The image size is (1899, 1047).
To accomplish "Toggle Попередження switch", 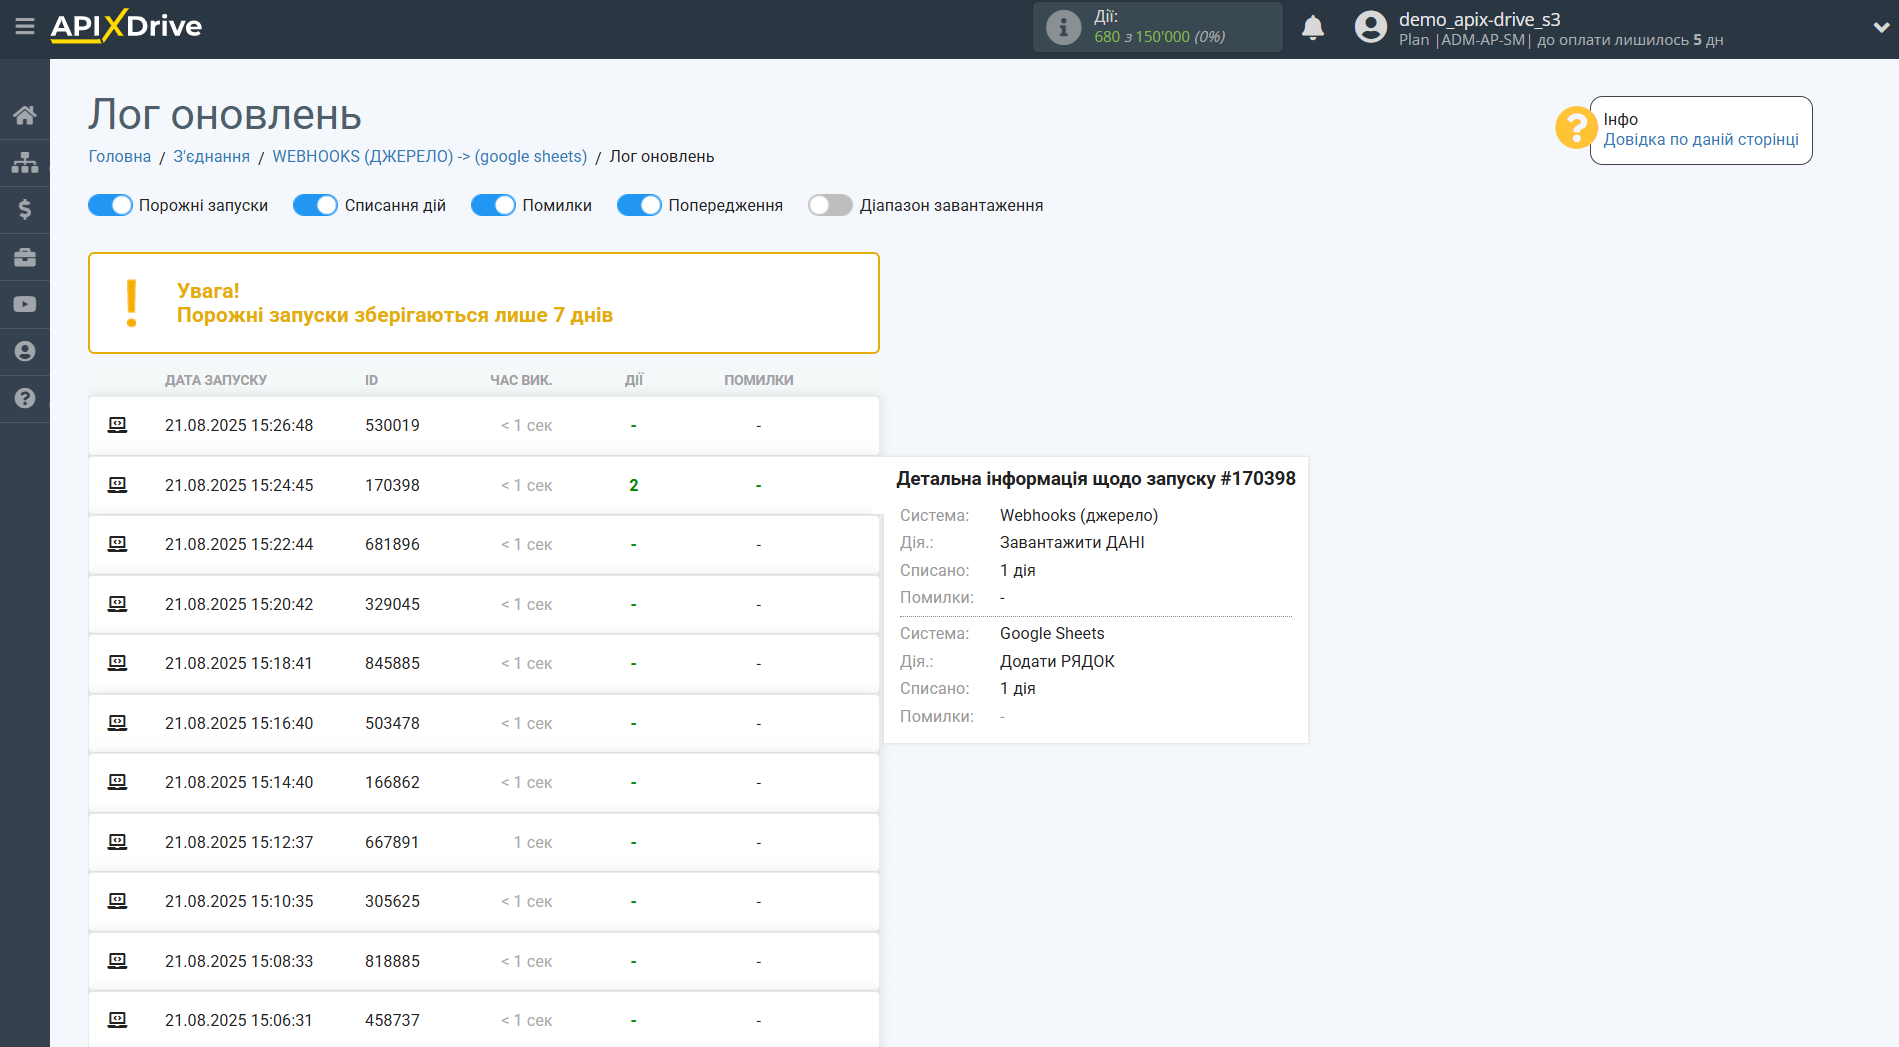I will (x=639, y=205).
